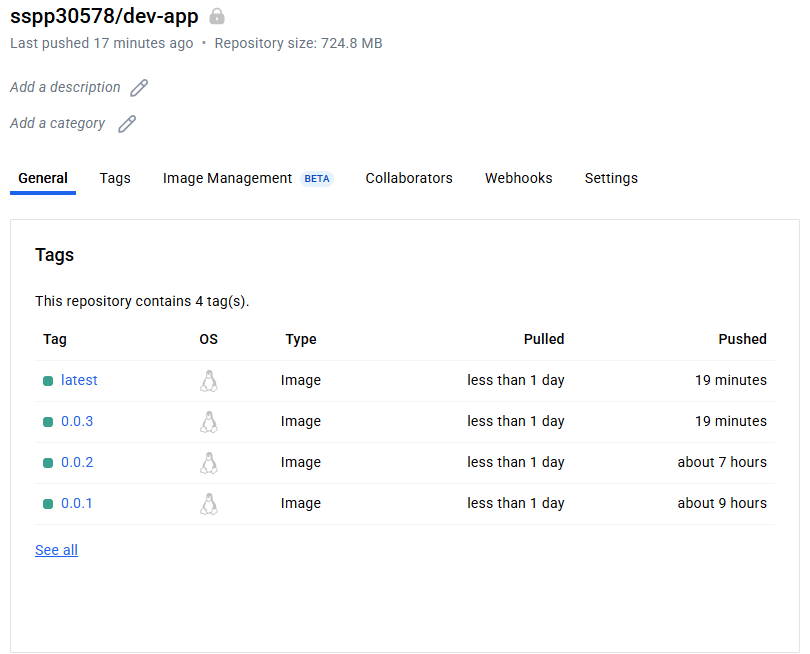The width and height of the screenshot is (810, 654).
Task: Click the See all tags link
Action: [x=56, y=550]
